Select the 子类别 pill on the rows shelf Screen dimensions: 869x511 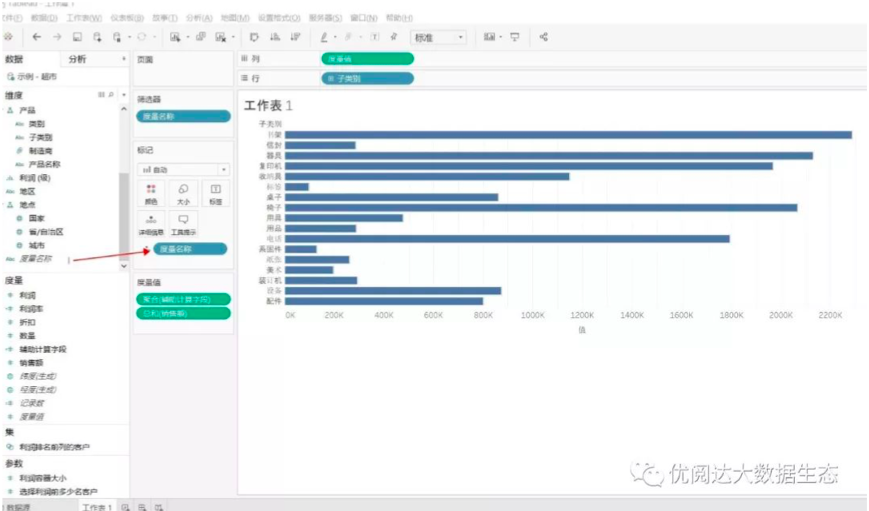coord(366,77)
